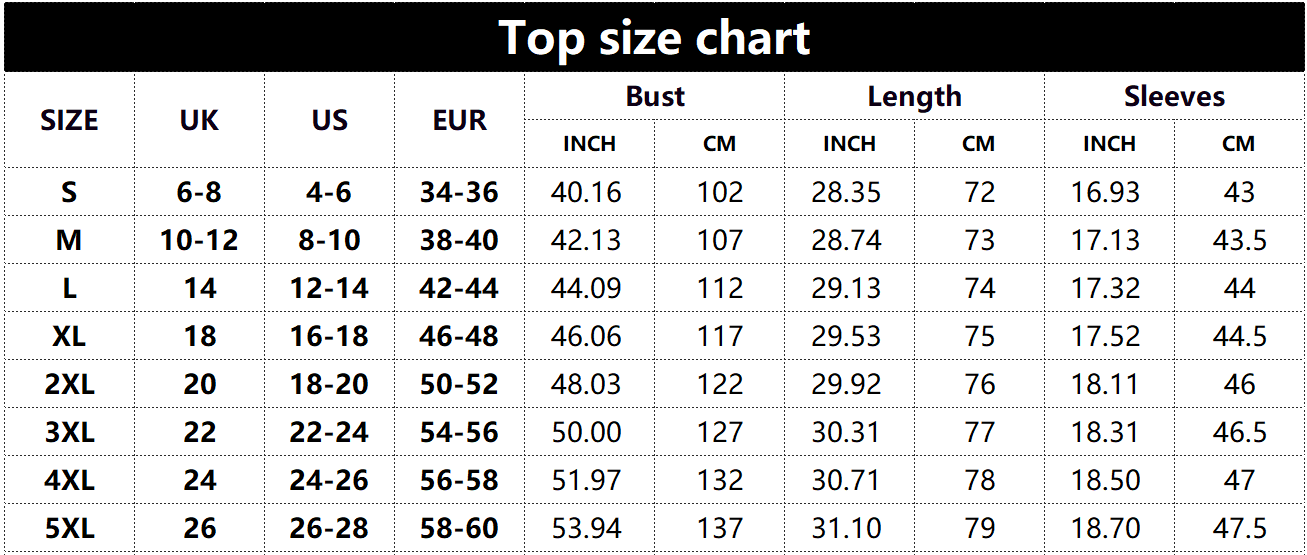Click EUR size 46-48 cell
The width and height of the screenshot is (1307, 555).
click(x=459, y=337)
